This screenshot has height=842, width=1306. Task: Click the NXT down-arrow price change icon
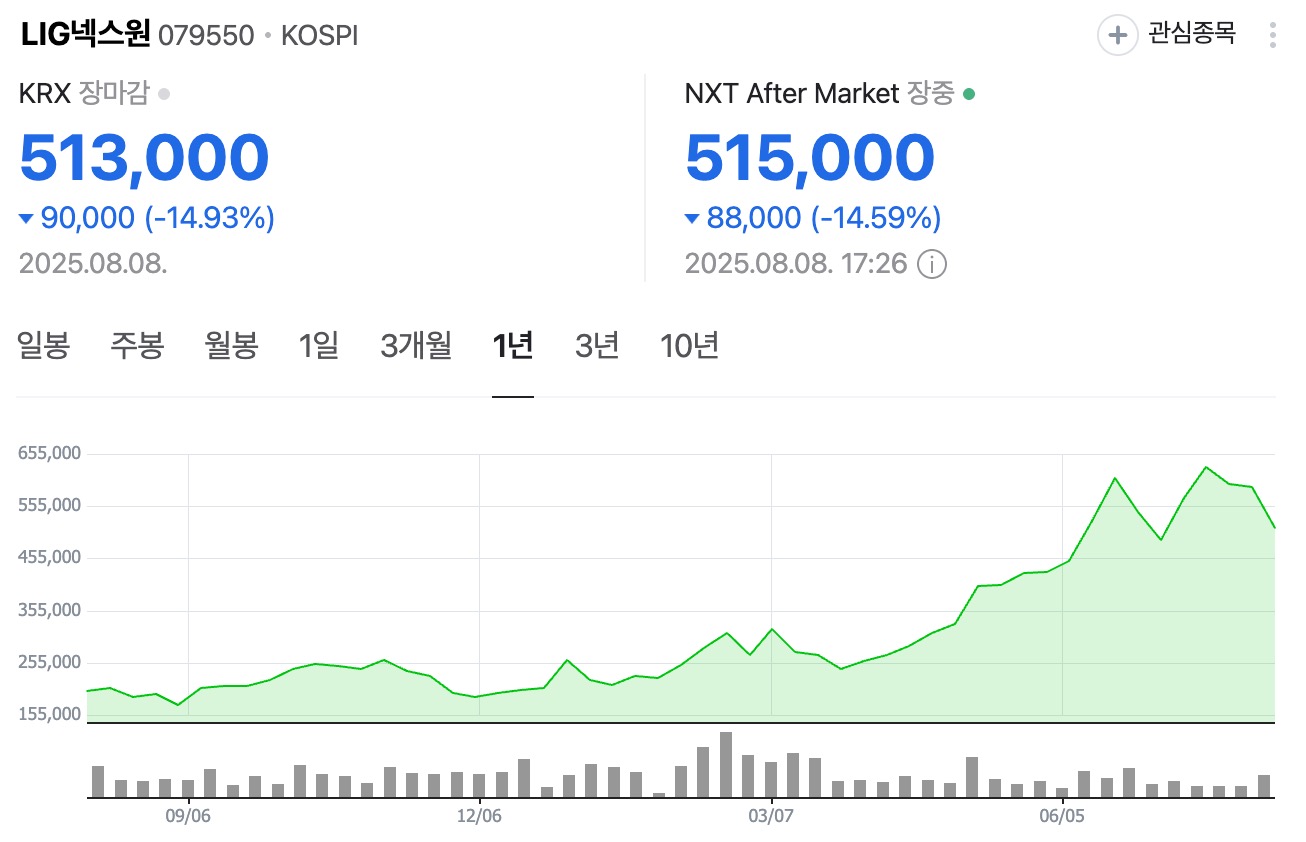point(692,218)
